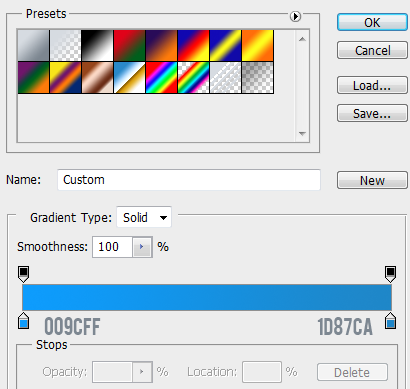Select the Chrome gradient preset
This screenshot has height=389, width=410.
pos(129,77)
